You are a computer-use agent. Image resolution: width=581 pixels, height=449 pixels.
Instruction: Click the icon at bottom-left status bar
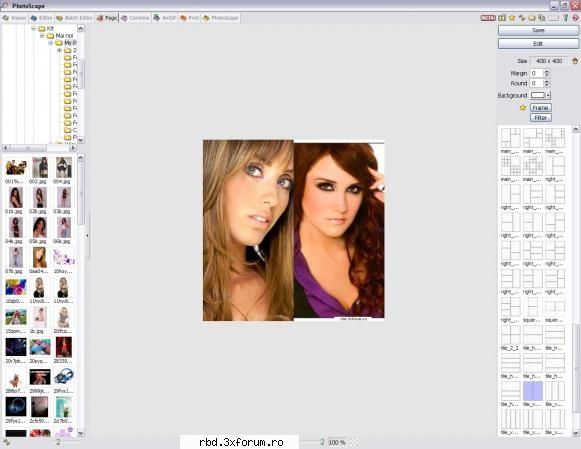coord(7,442)
